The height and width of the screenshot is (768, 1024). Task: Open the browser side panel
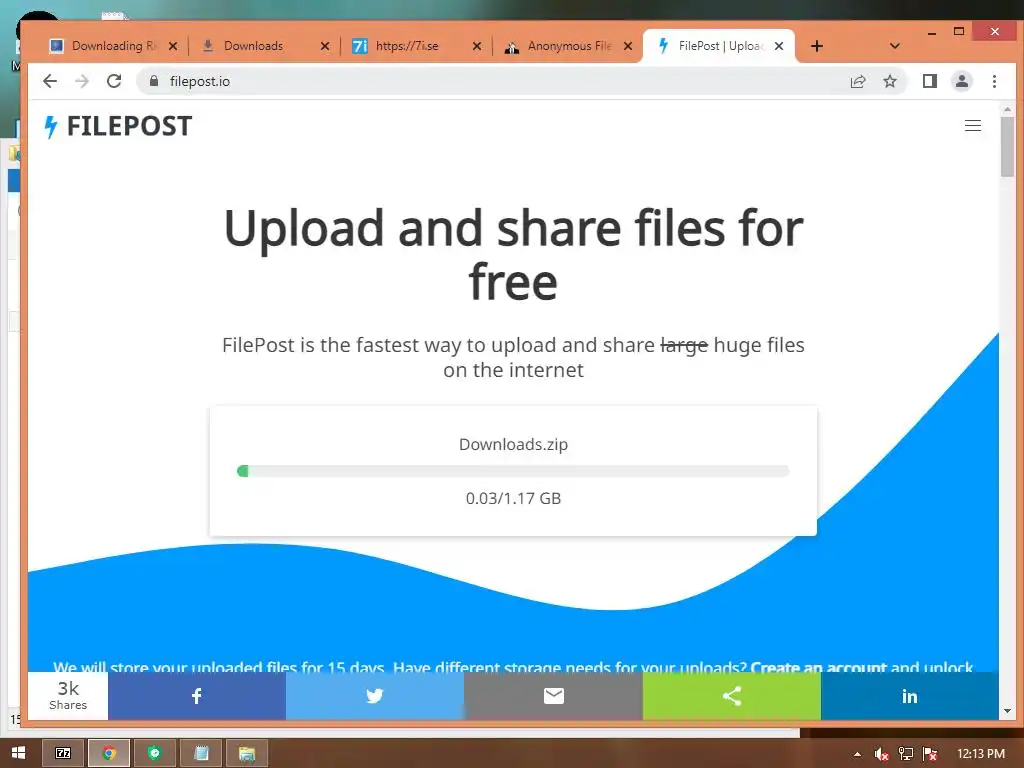(x=930, y=81)
